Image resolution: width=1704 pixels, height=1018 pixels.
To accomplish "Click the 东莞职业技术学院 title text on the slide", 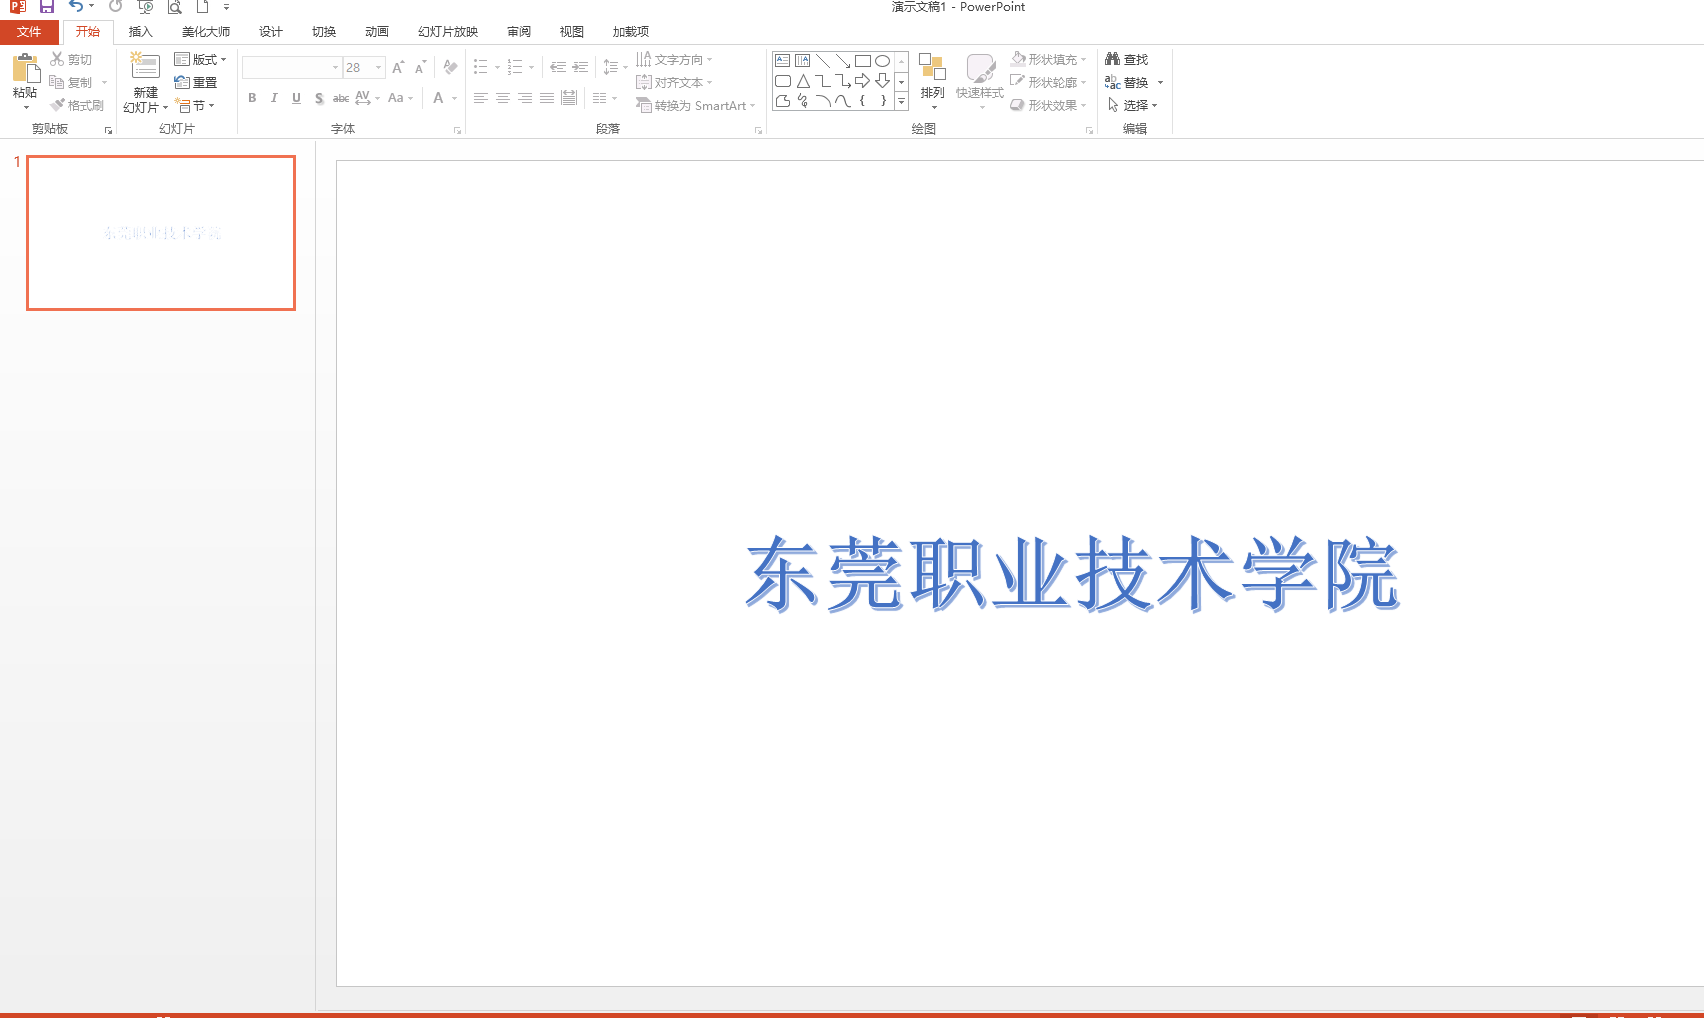I will pyautogui.click(x=1072, y=574).
